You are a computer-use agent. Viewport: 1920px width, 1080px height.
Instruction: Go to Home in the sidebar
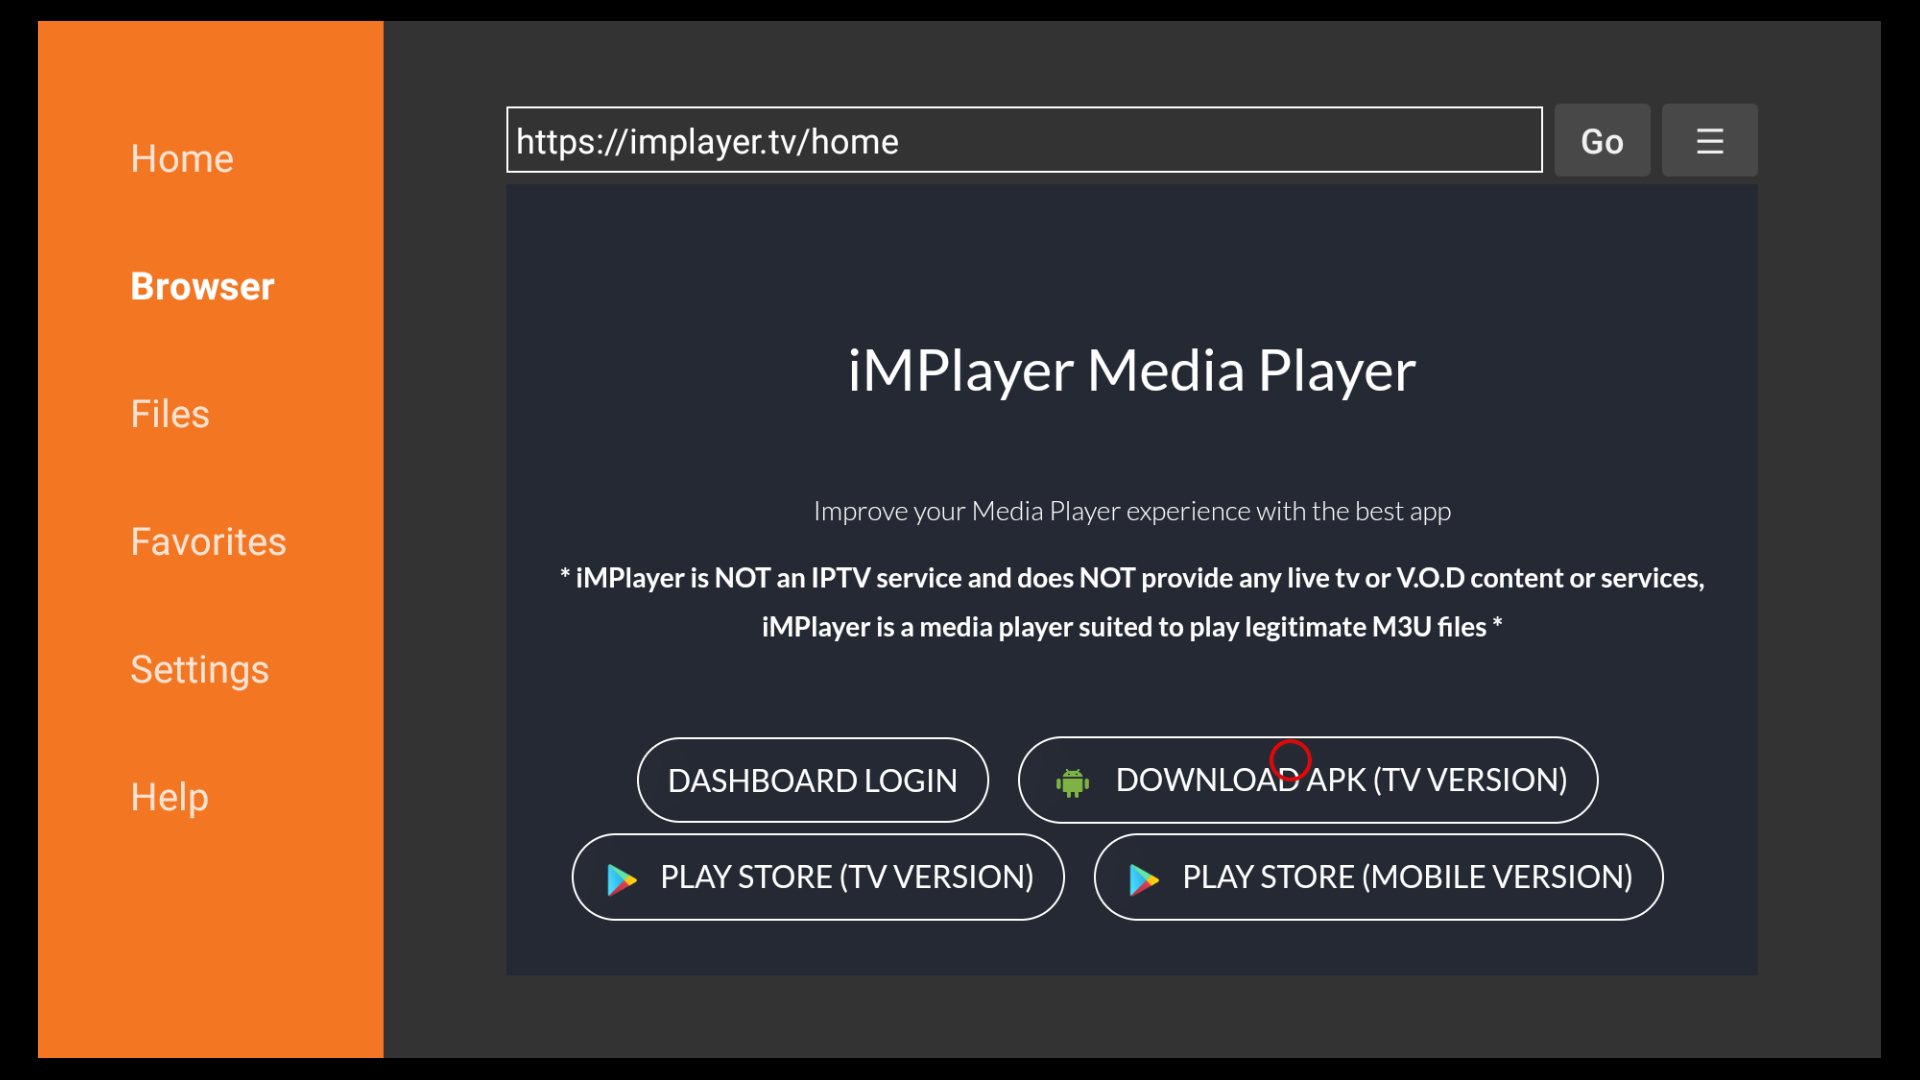182,159
